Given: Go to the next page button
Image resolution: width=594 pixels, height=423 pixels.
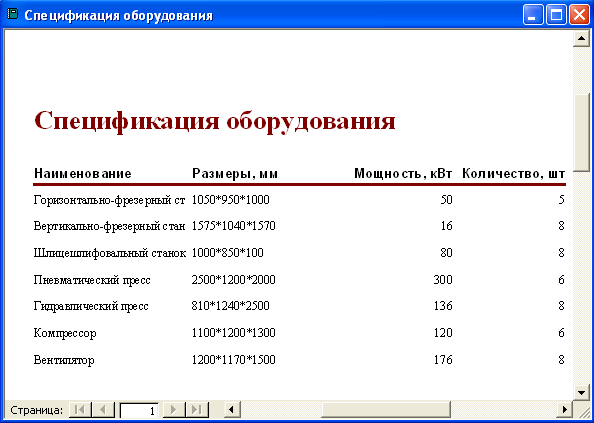Looking at the screenshot, I should tap(174, 410).
